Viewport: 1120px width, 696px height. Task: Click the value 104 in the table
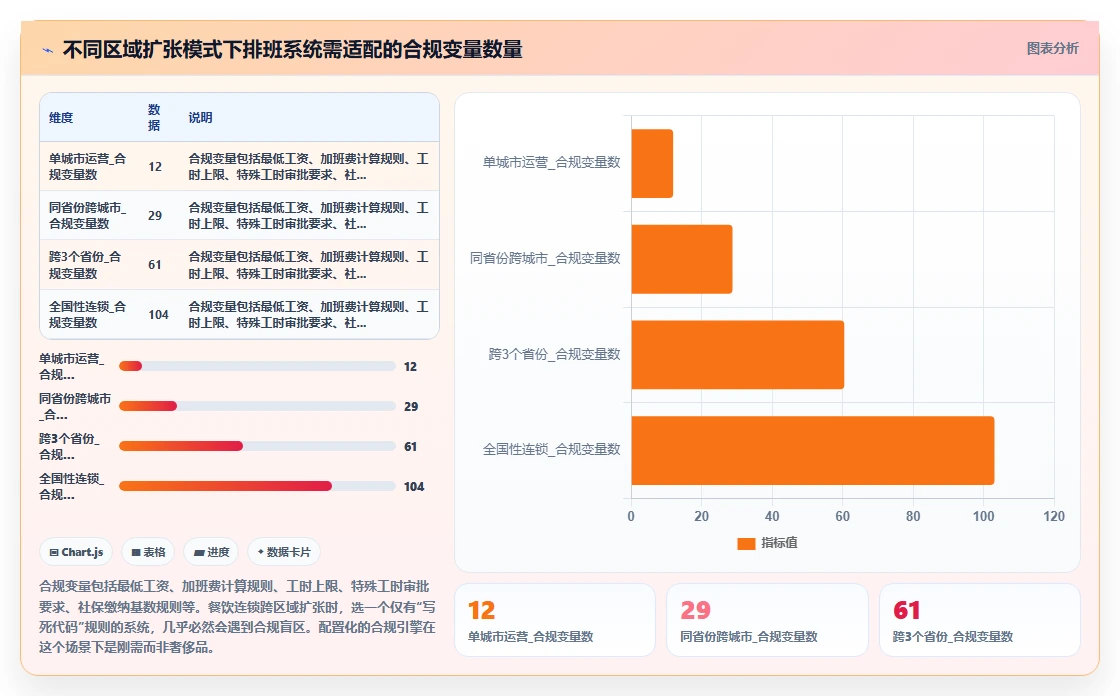159,314
